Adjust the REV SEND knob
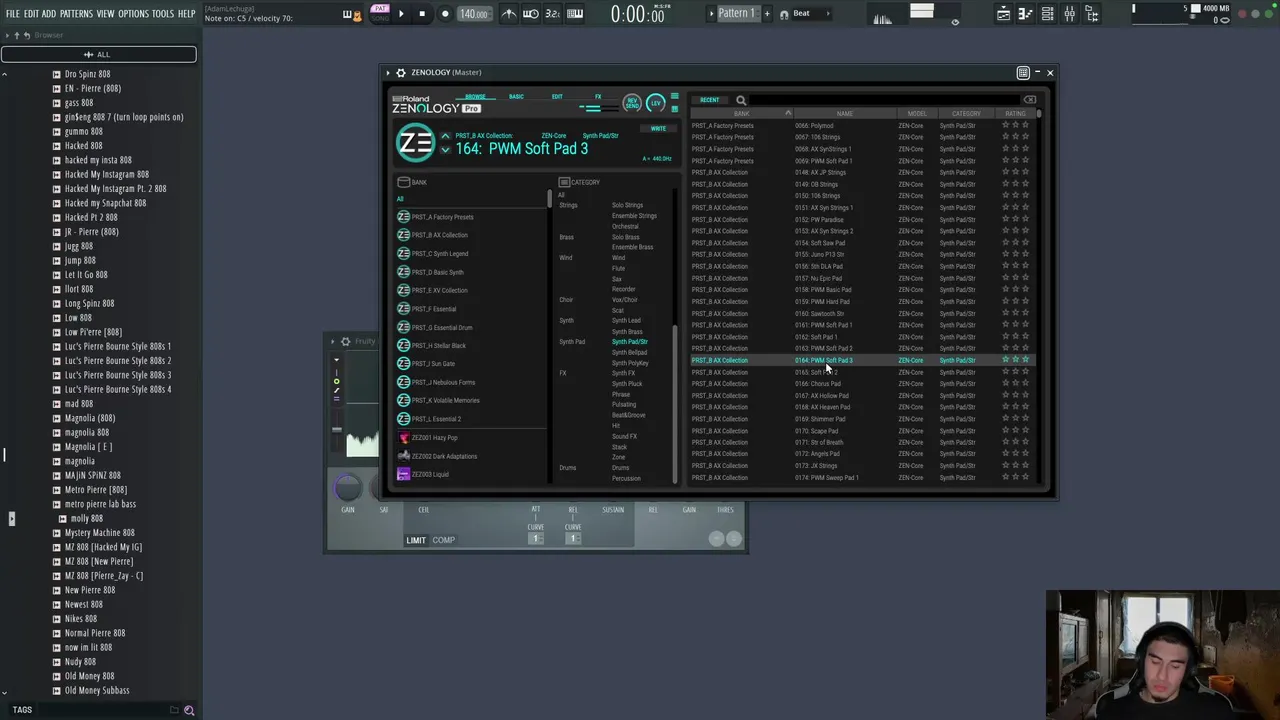The height and width of the screenshot is (720, 1280). pyautogui.click(x=632, y=103)
